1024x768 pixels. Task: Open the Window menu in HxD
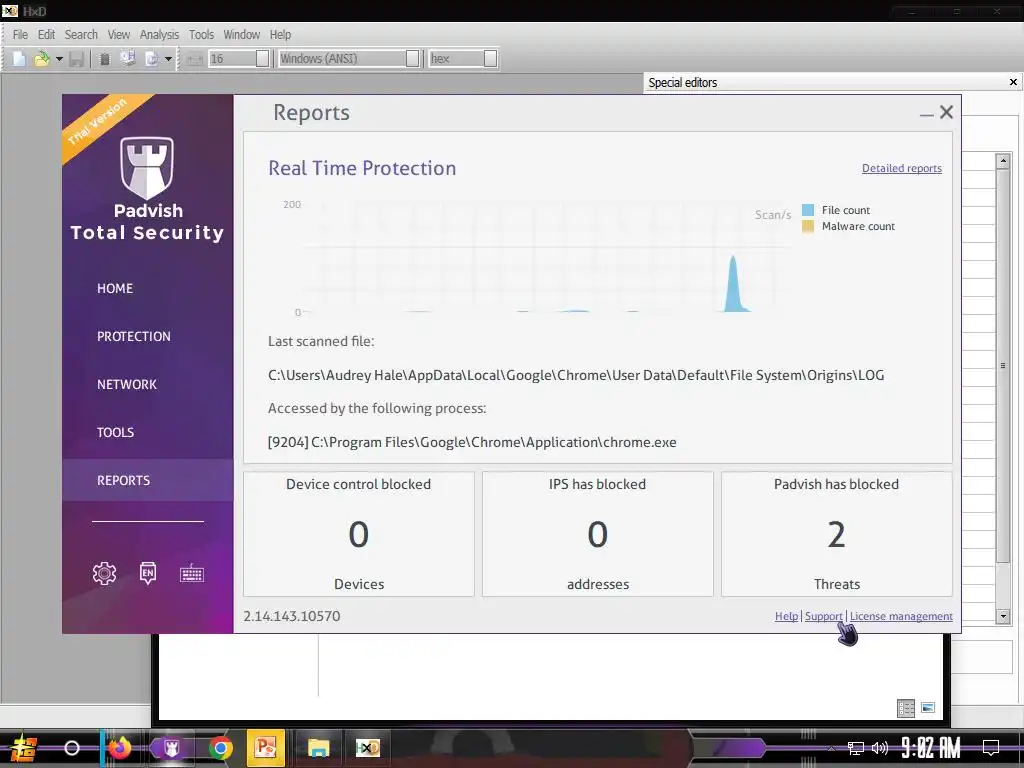click(x=242, y=35)
